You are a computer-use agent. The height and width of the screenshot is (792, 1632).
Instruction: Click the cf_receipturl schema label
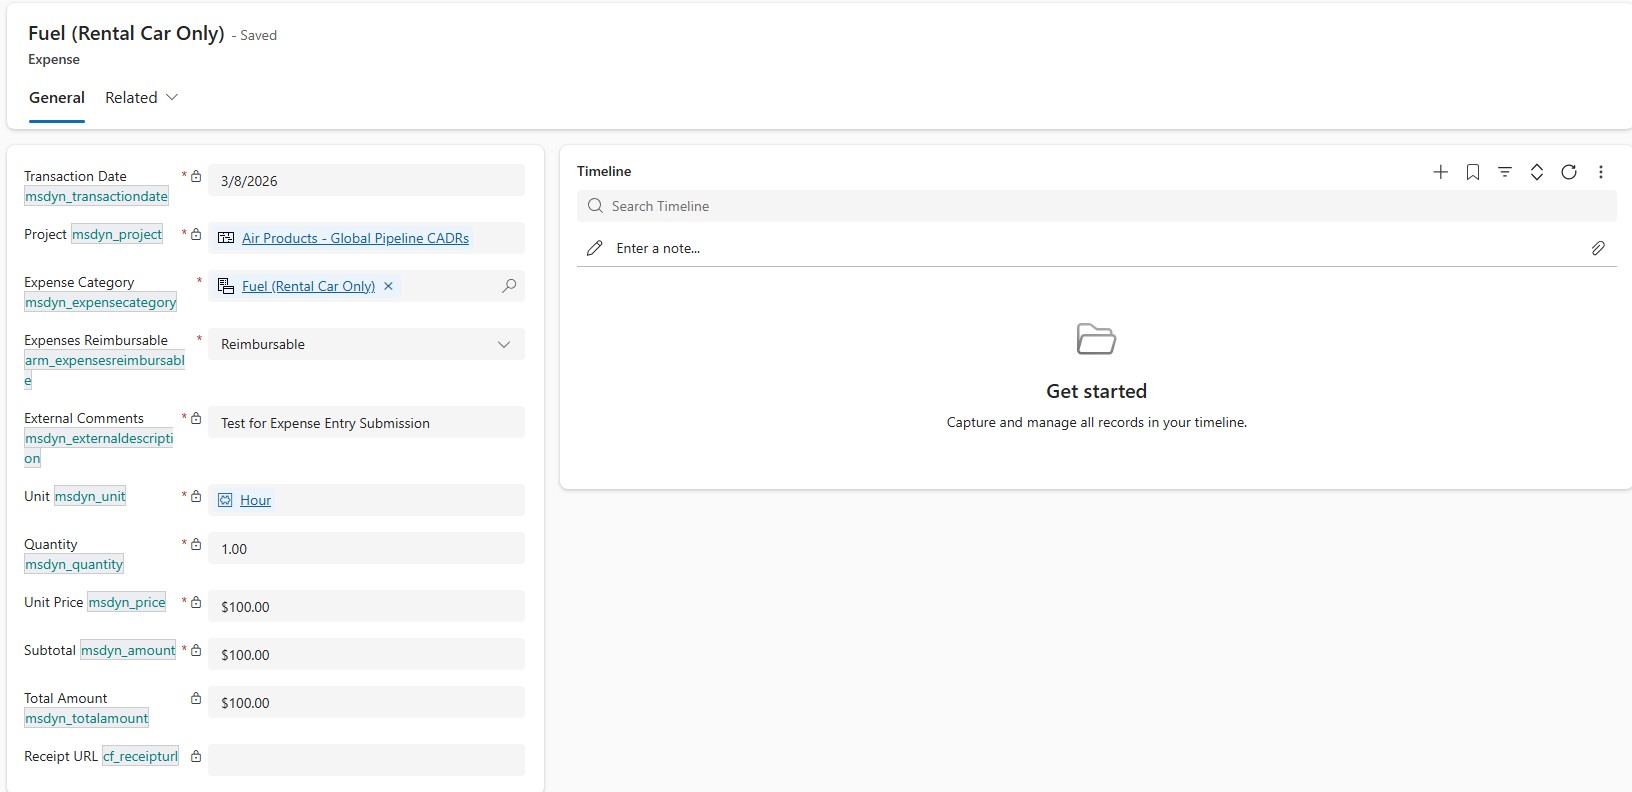click(x=140, y=756)
